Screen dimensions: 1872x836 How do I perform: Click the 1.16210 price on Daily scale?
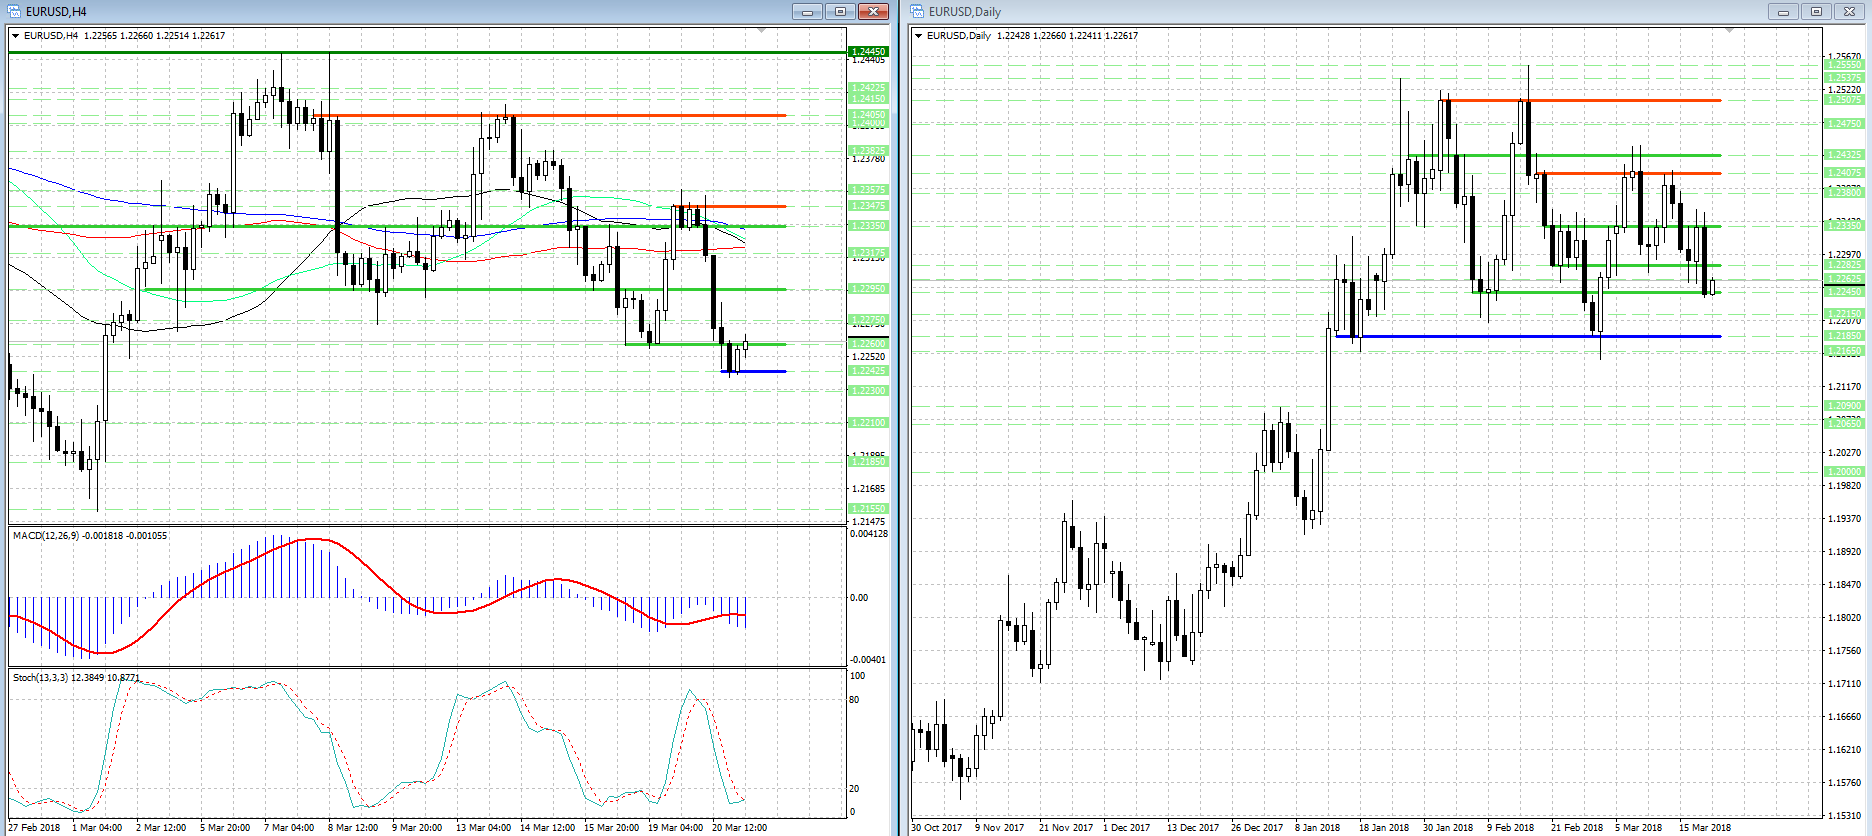tap(1845, 750)
